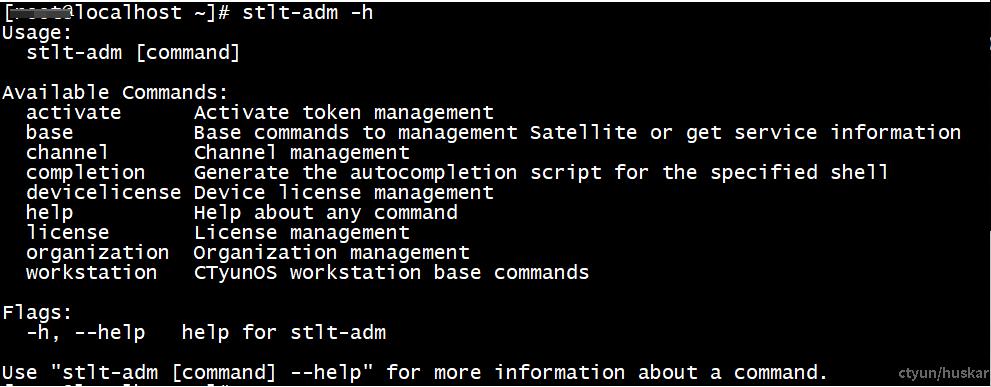991x387 pixels.
Task: Click the 'activate' command name
Action: tap(73, 113)
